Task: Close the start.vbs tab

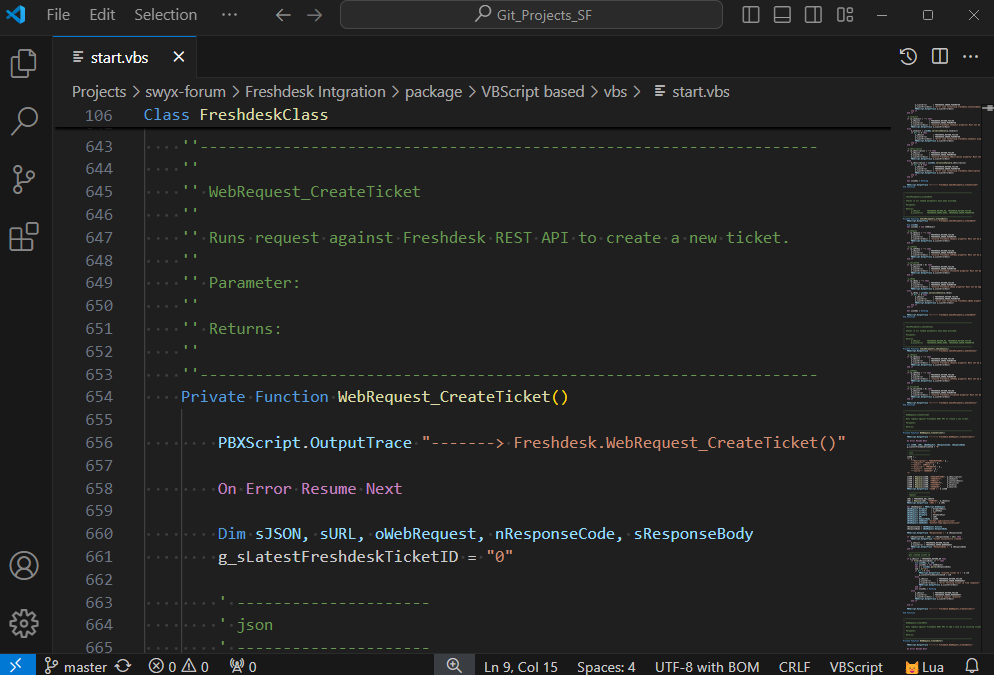Action: pos(179,57)
